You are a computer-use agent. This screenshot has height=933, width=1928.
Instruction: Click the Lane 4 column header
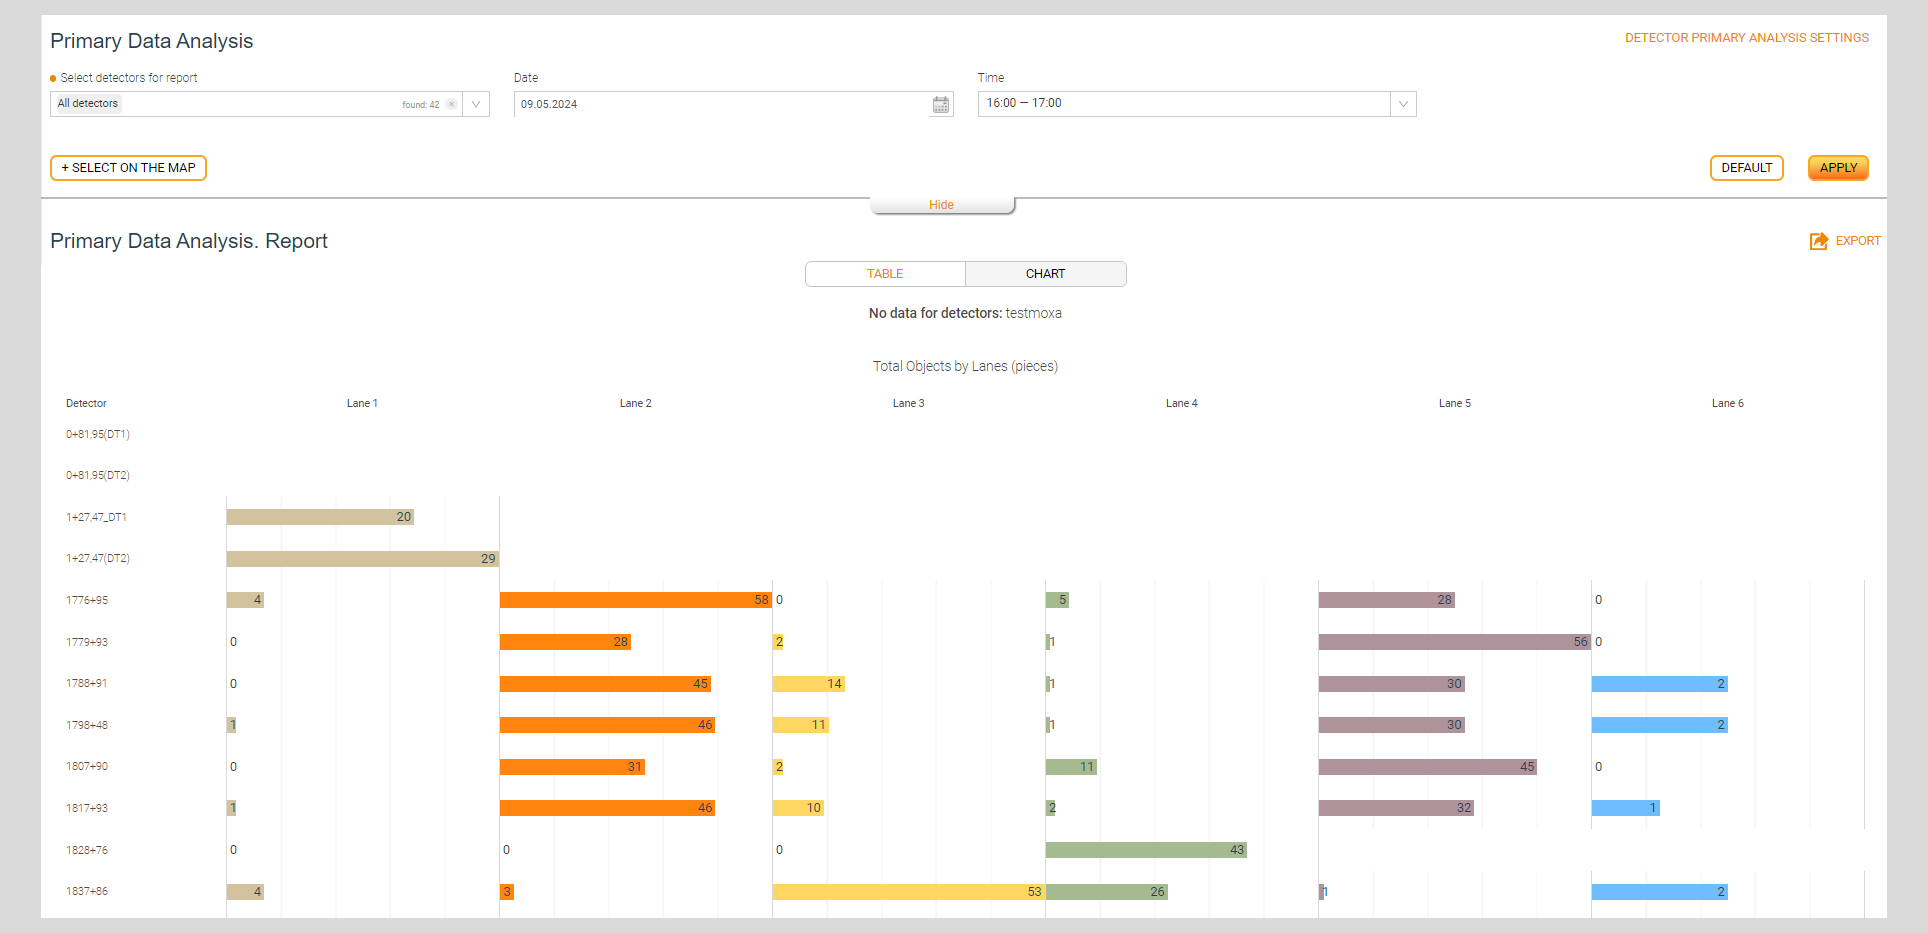tap(1181, 403)
